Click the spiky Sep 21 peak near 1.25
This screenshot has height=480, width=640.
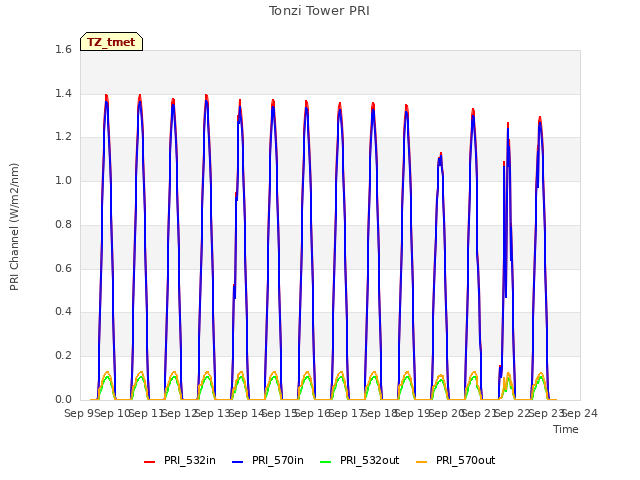pos(508,124)
